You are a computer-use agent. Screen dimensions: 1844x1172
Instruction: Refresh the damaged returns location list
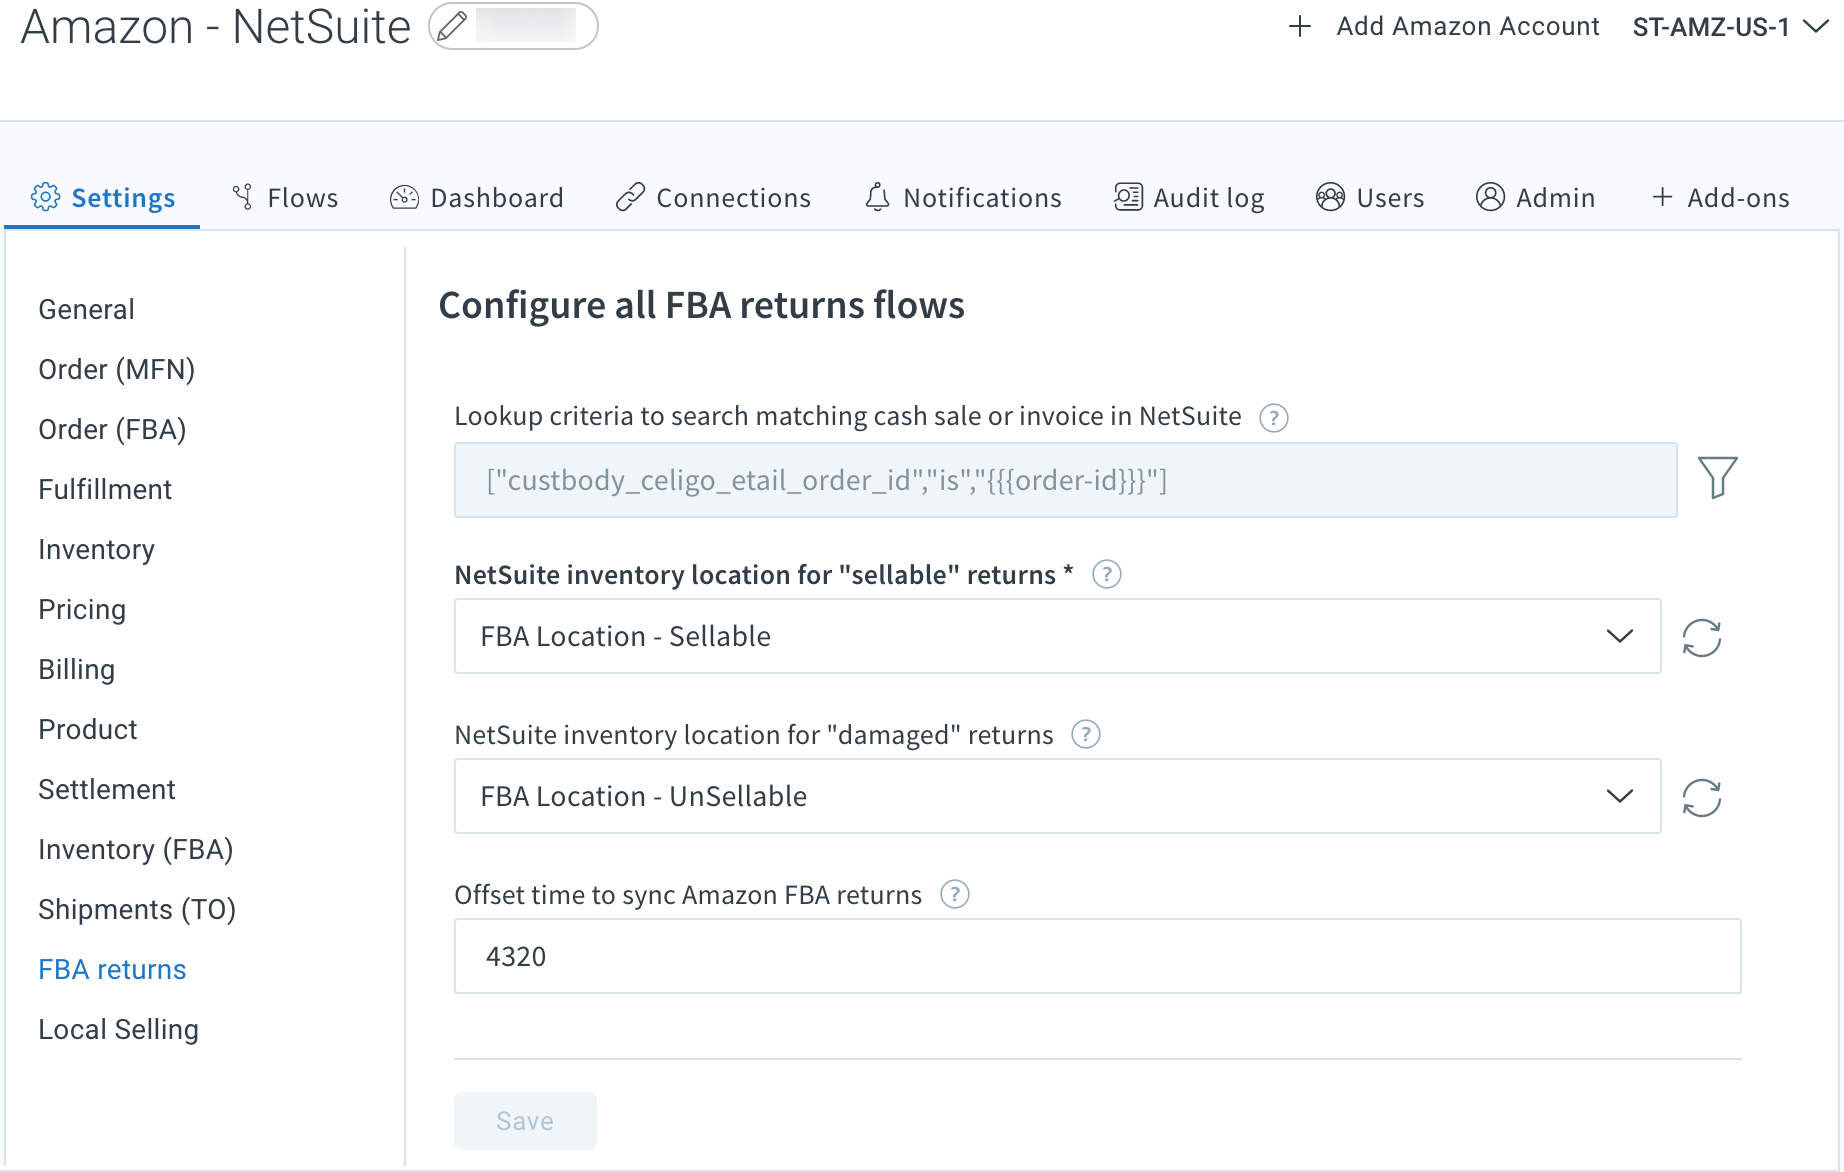pyautogui.click(x=1701, y=797)
